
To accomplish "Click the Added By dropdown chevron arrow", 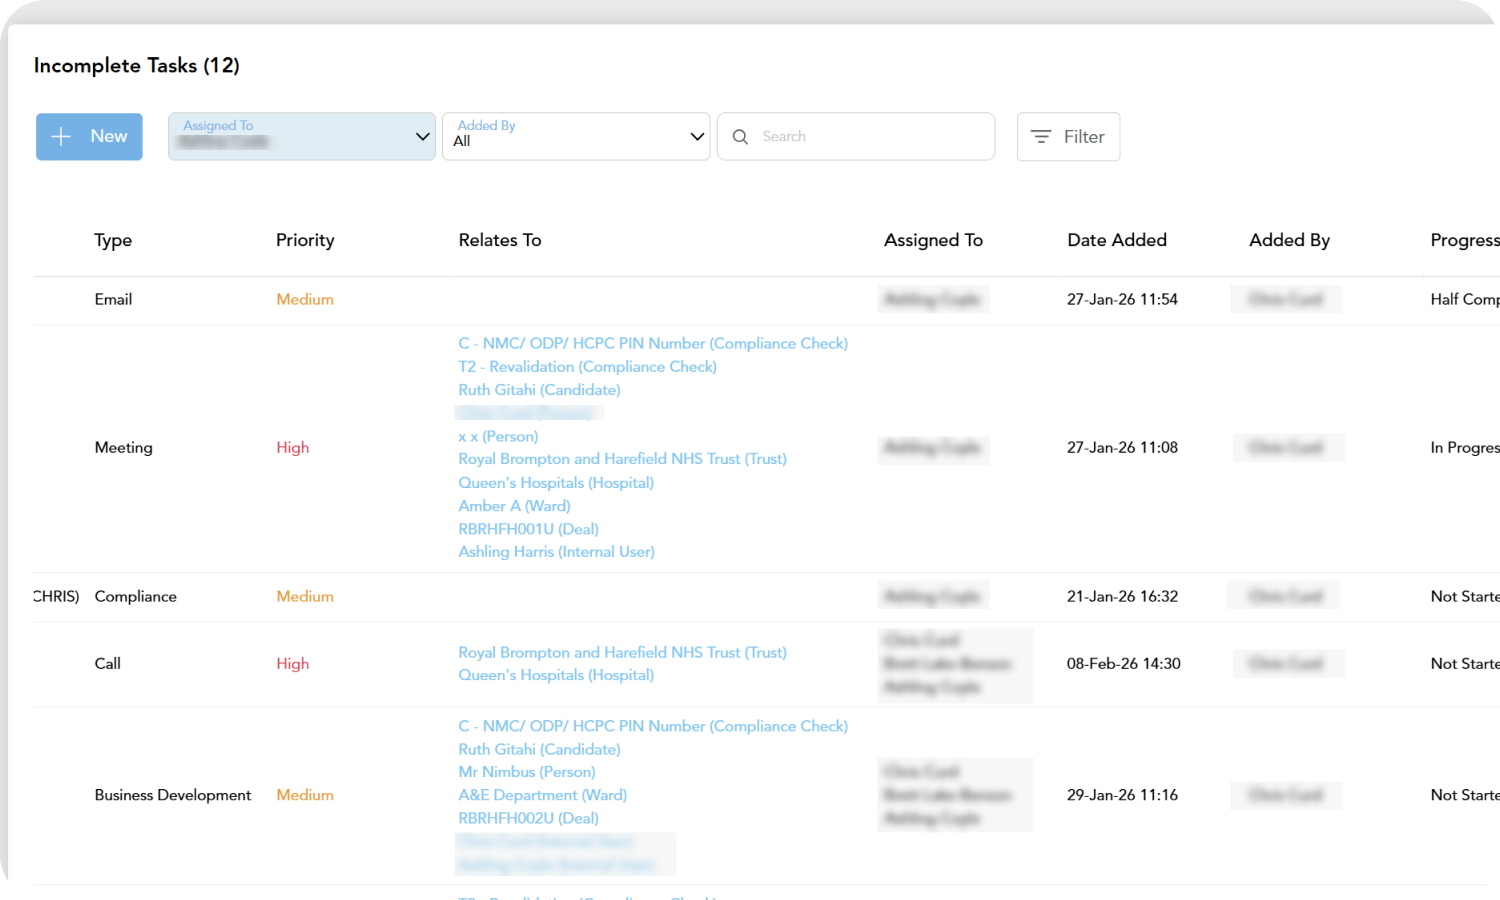I will pyautogui.click(x=697, y=137).
